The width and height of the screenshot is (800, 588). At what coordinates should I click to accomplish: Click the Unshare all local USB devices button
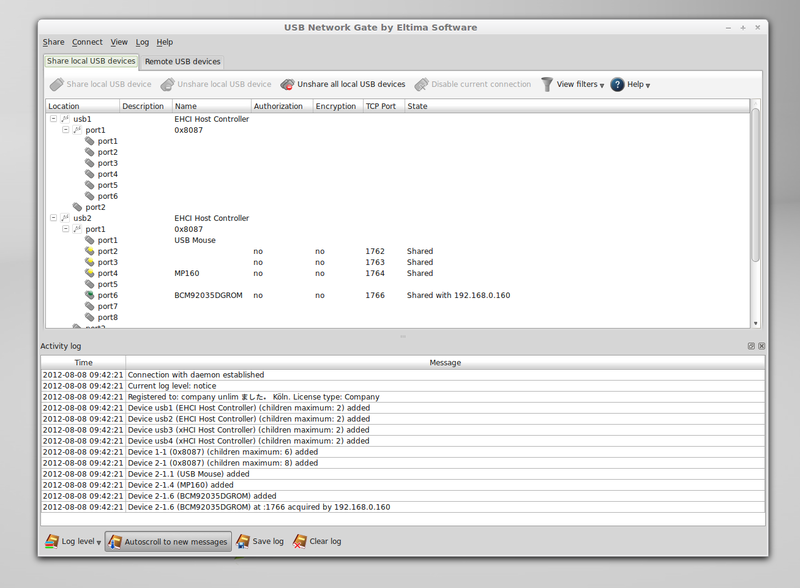tap(343, 84)
